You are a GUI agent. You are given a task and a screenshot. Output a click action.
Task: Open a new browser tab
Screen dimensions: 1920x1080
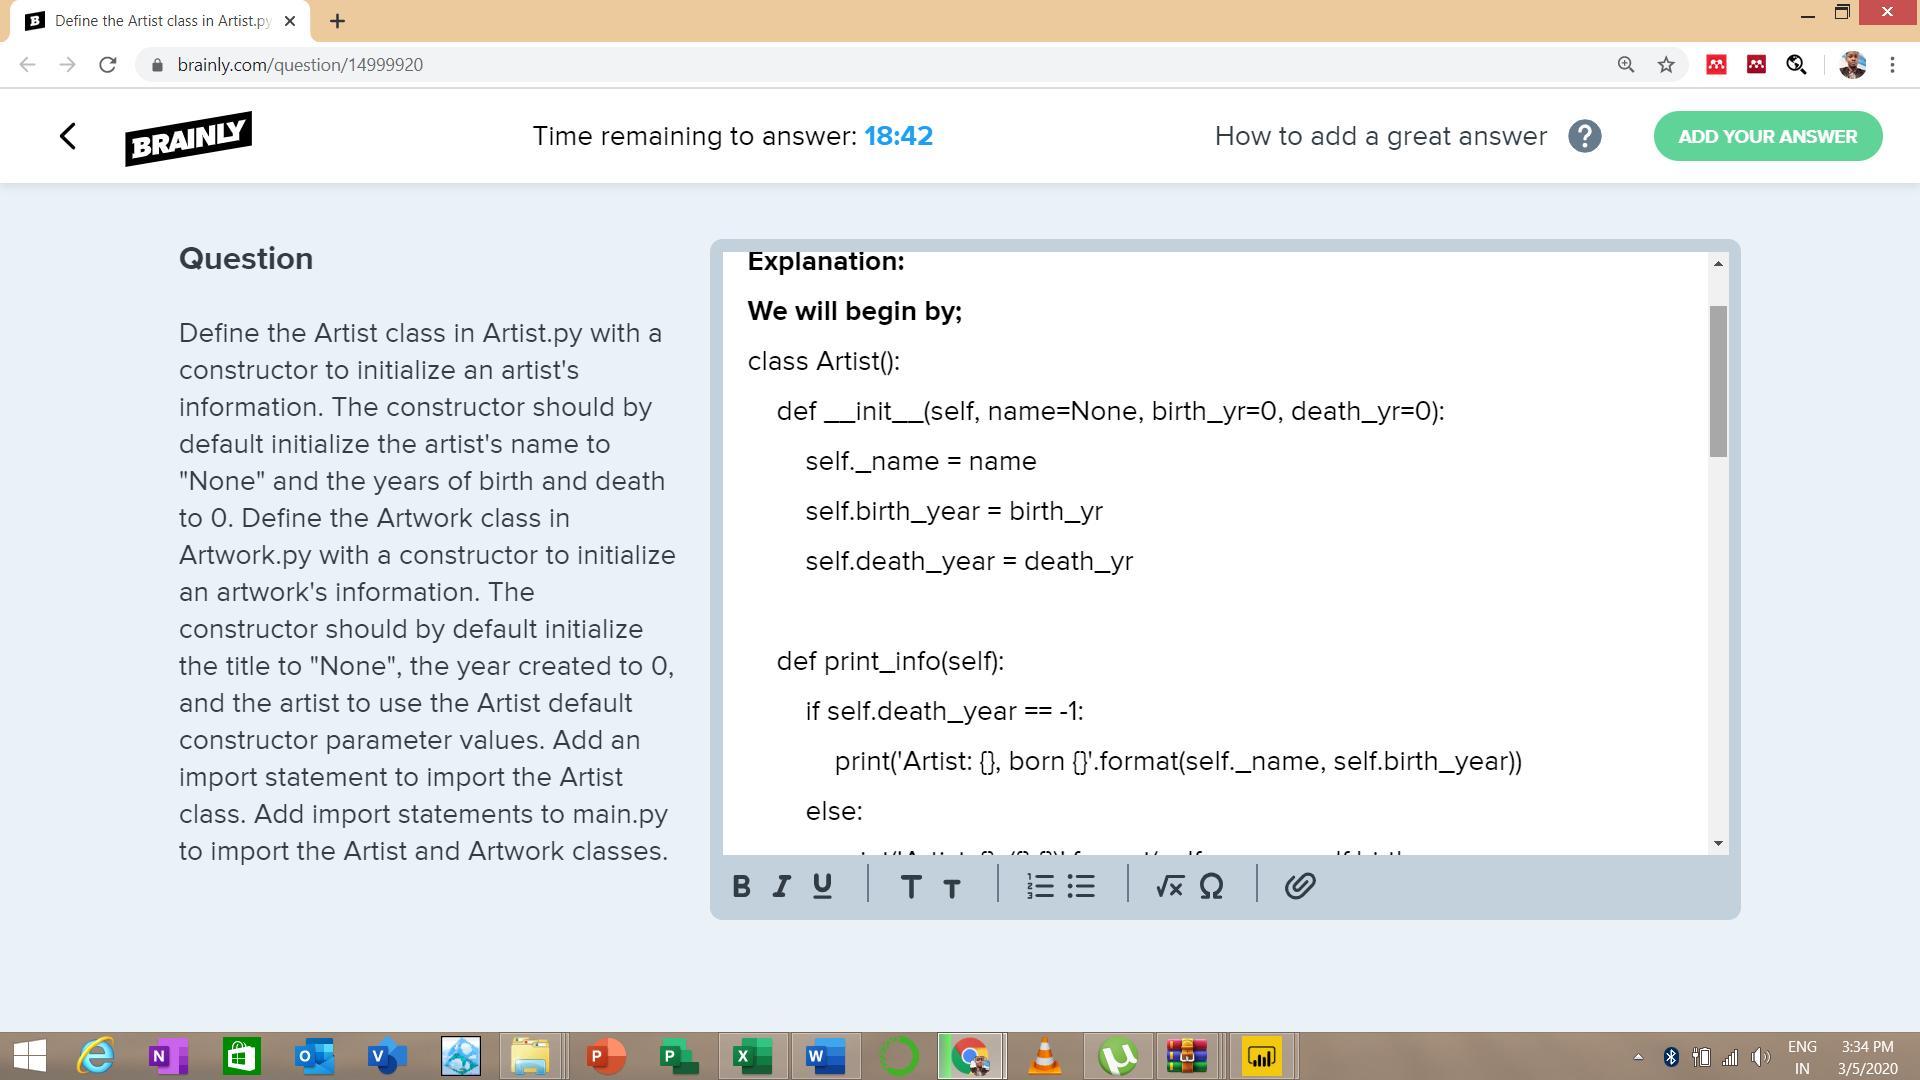coord(337,21)
